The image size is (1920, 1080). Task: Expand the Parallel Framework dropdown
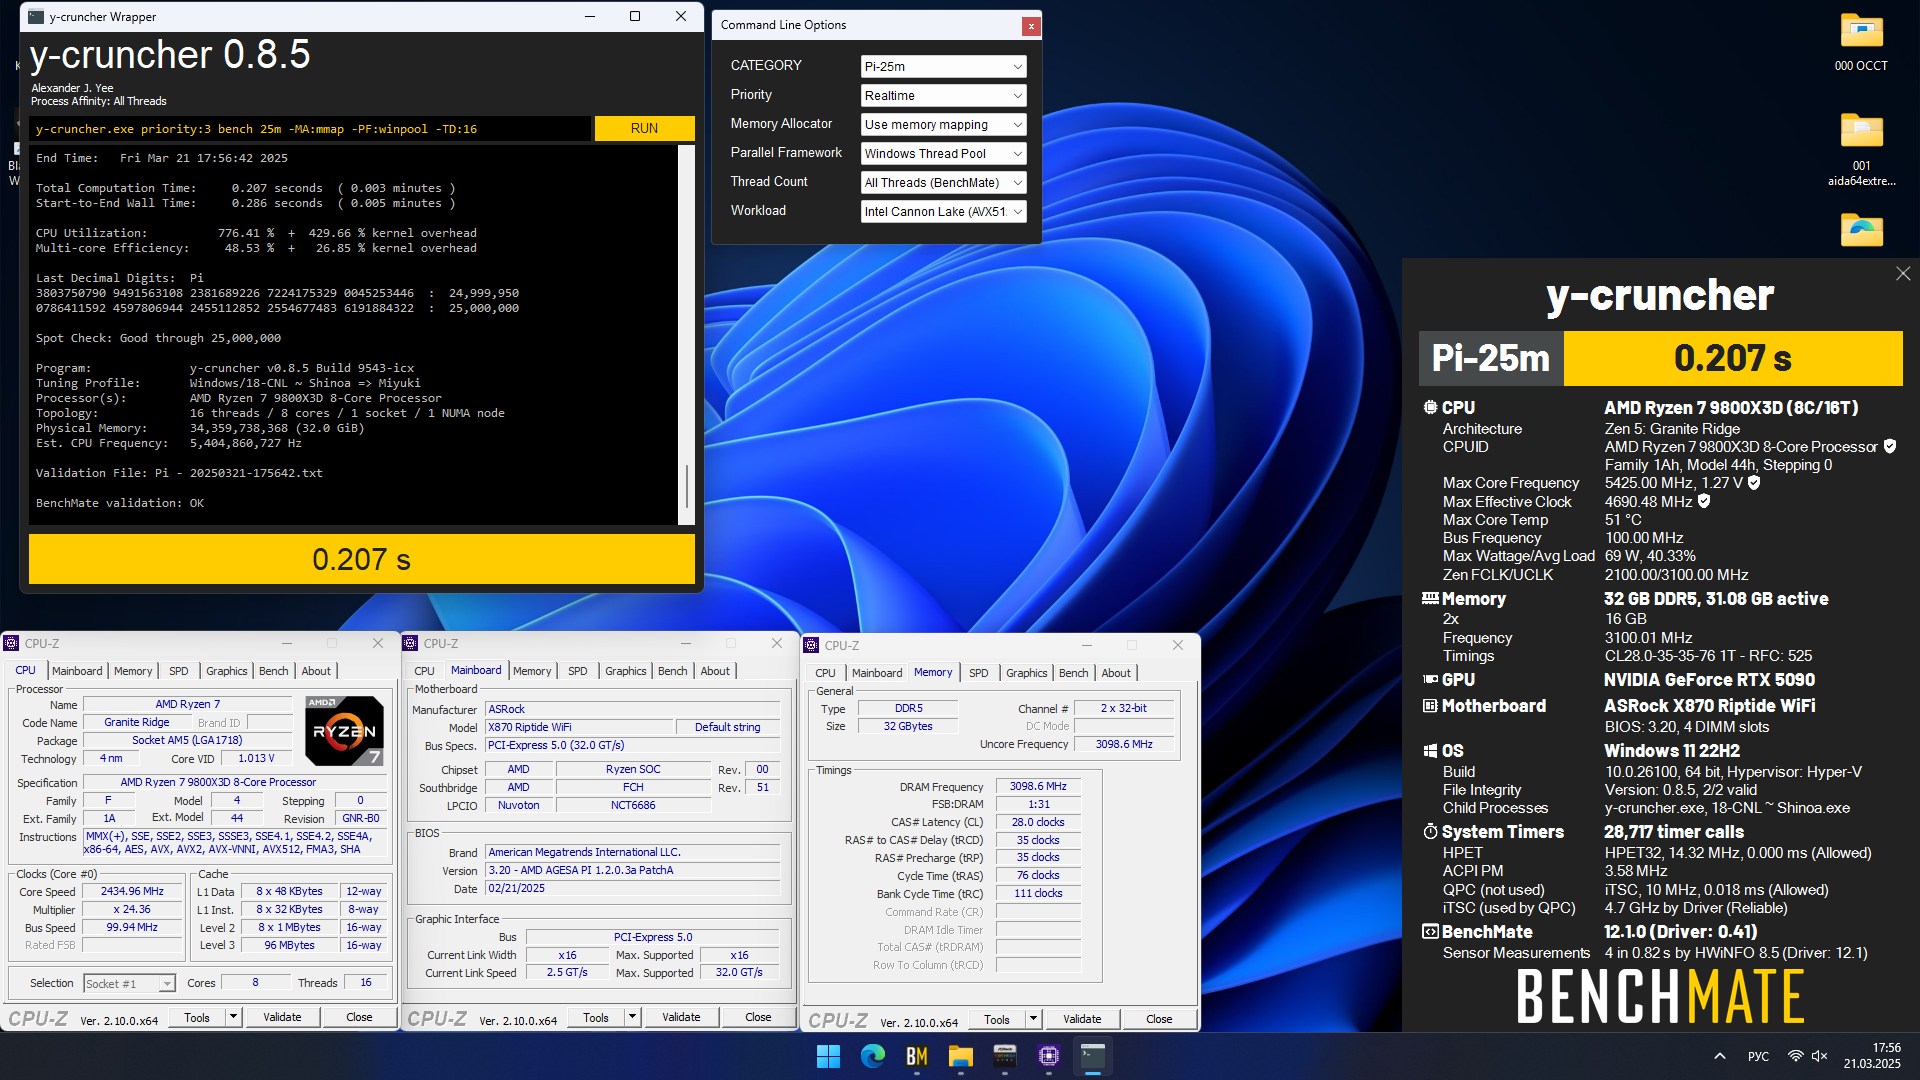(x=943, y=153)
